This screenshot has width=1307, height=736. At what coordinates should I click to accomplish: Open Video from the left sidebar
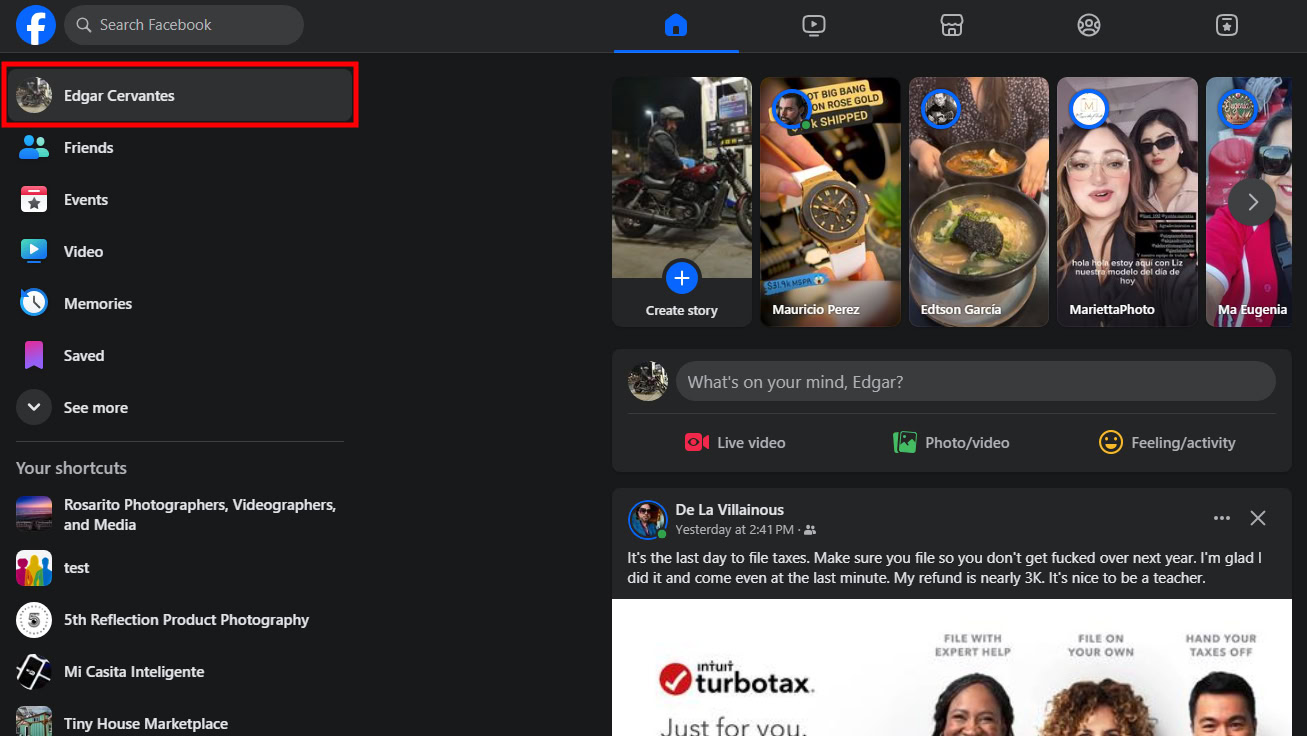point(180,252)
